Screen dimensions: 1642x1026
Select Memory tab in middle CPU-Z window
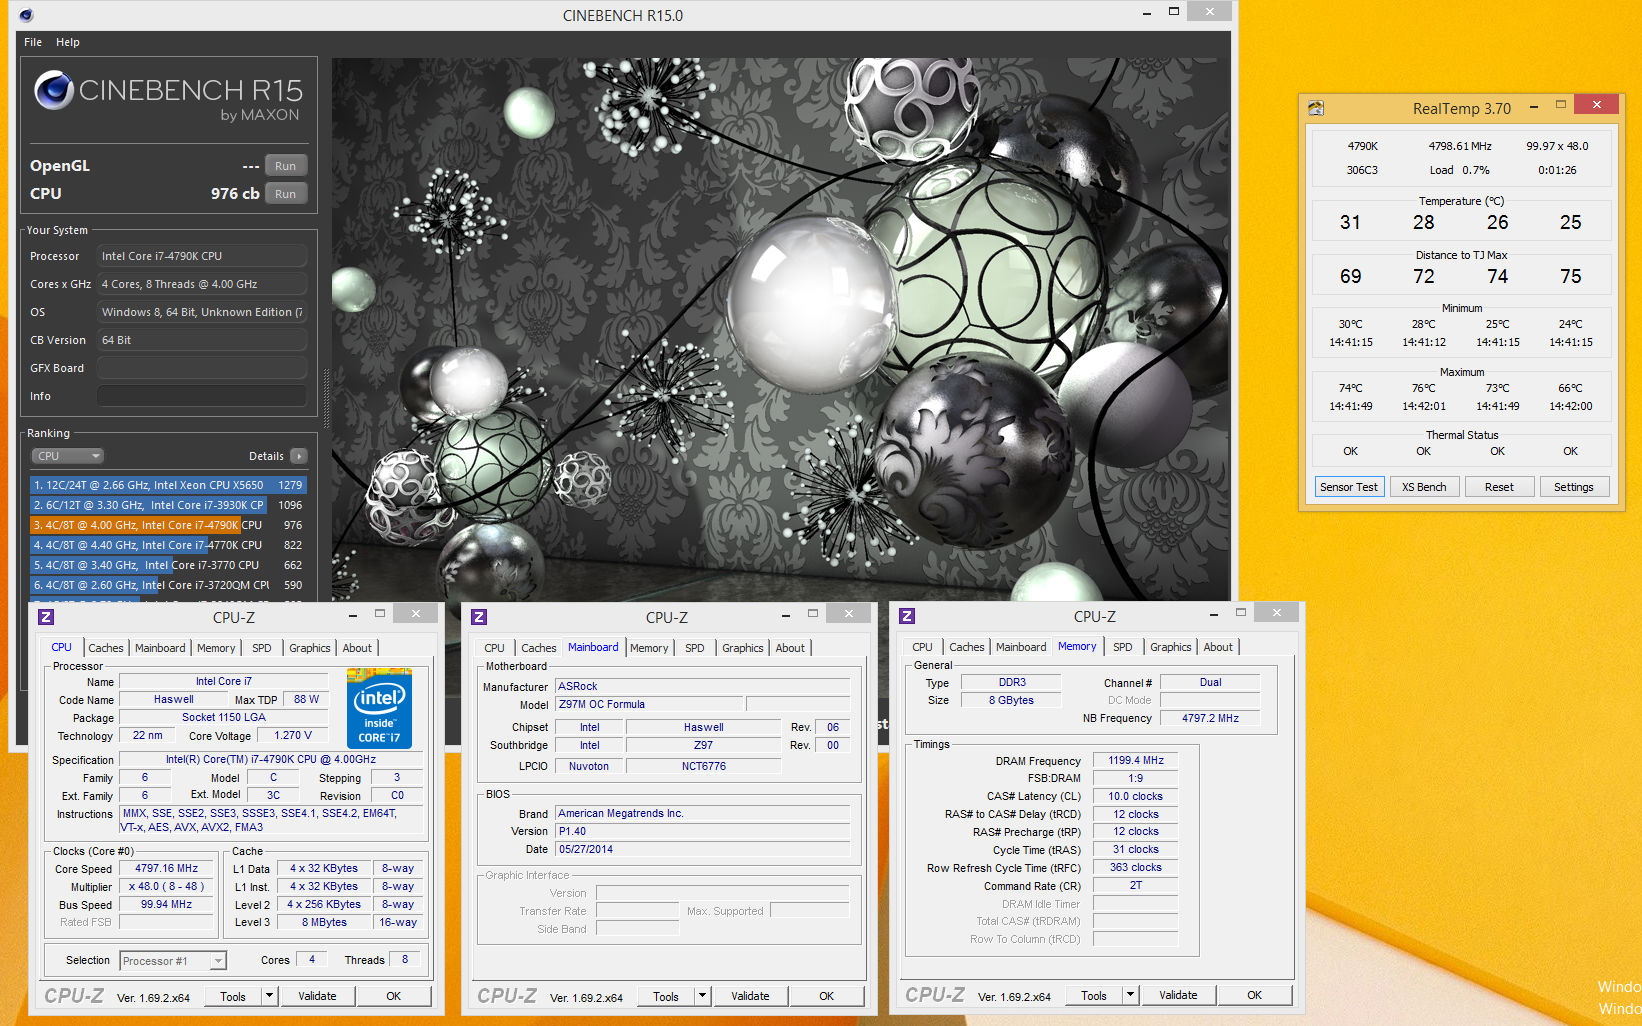649,648
